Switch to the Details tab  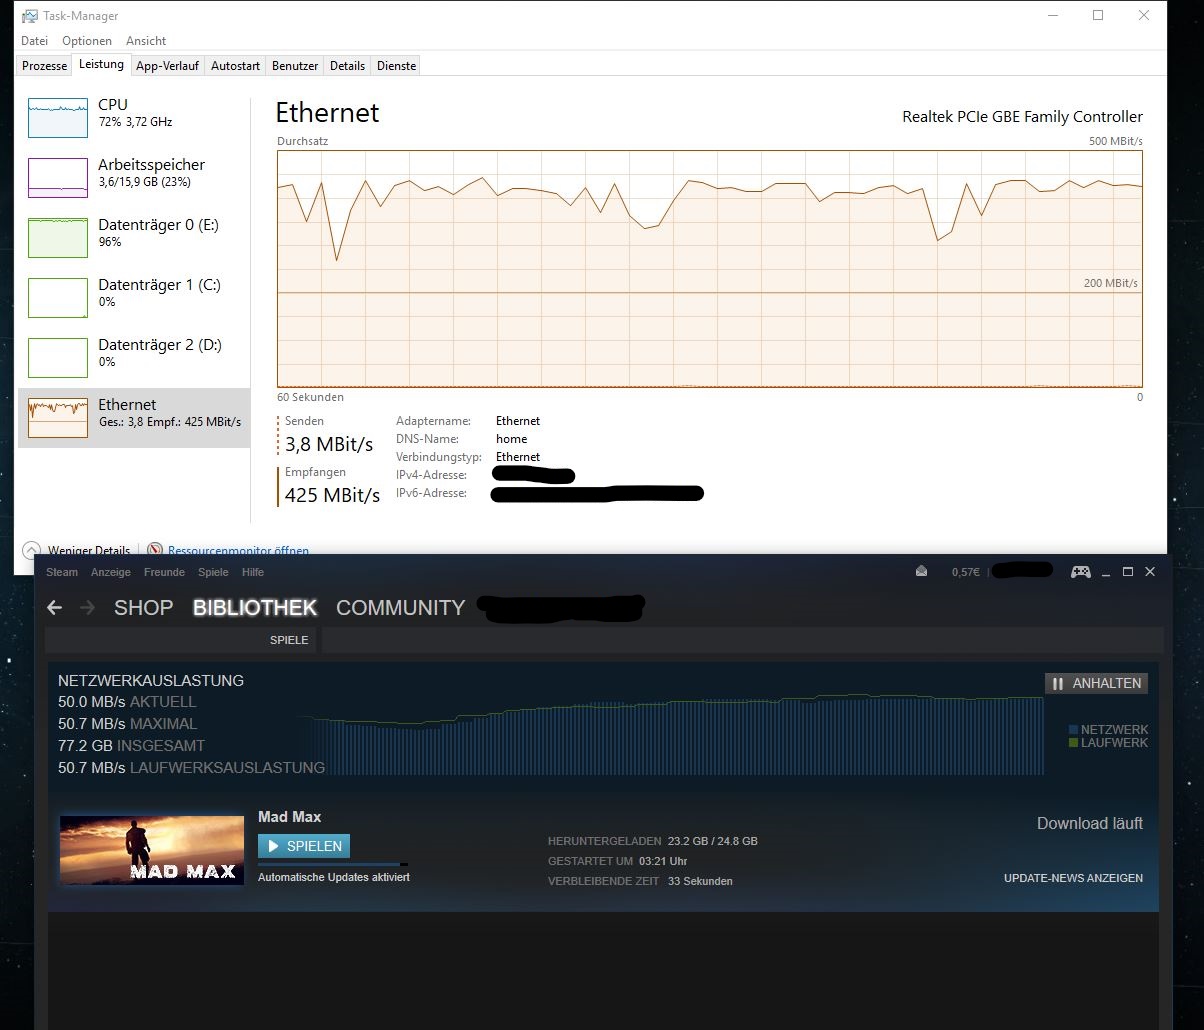(347, 66)
